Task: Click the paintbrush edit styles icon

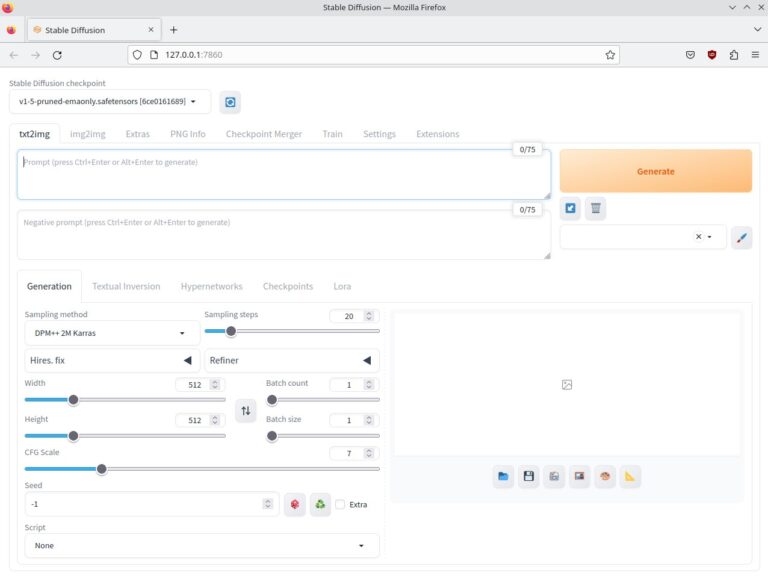Action: [742, 238]
